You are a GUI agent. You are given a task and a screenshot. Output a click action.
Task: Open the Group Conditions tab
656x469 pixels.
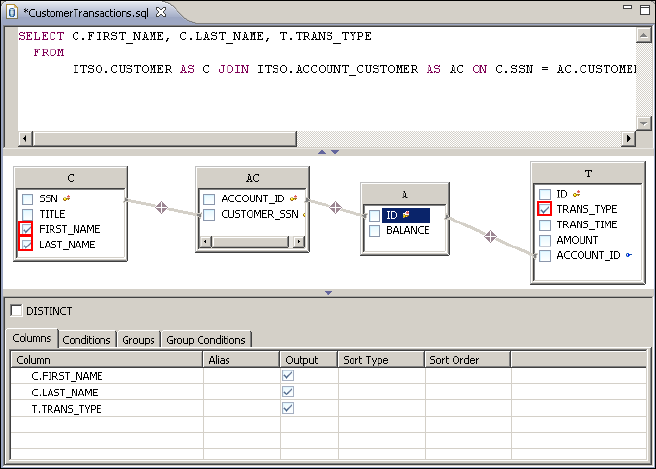[206, 340]
